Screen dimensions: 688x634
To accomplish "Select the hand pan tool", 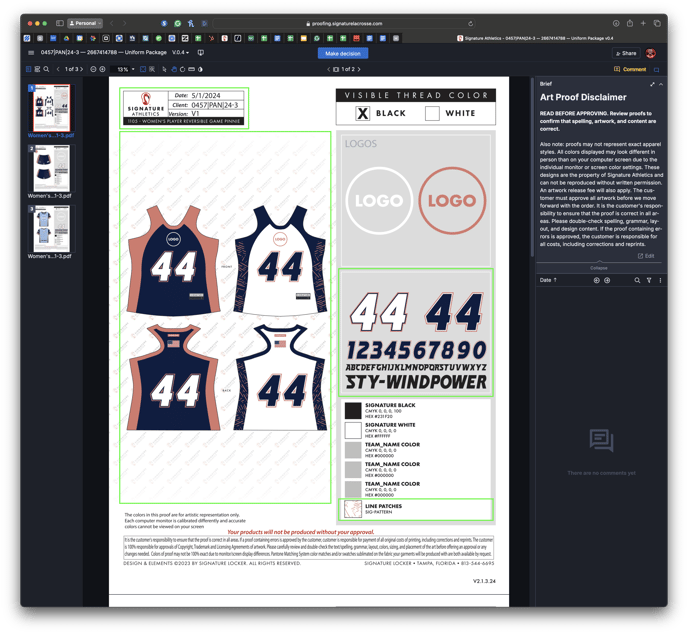I will 173,70.
